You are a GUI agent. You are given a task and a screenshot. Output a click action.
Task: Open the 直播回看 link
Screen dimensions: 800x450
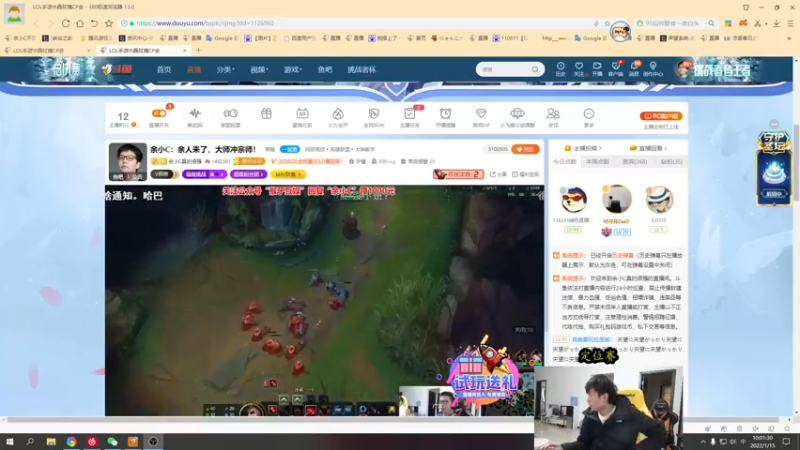pos(648,148)
